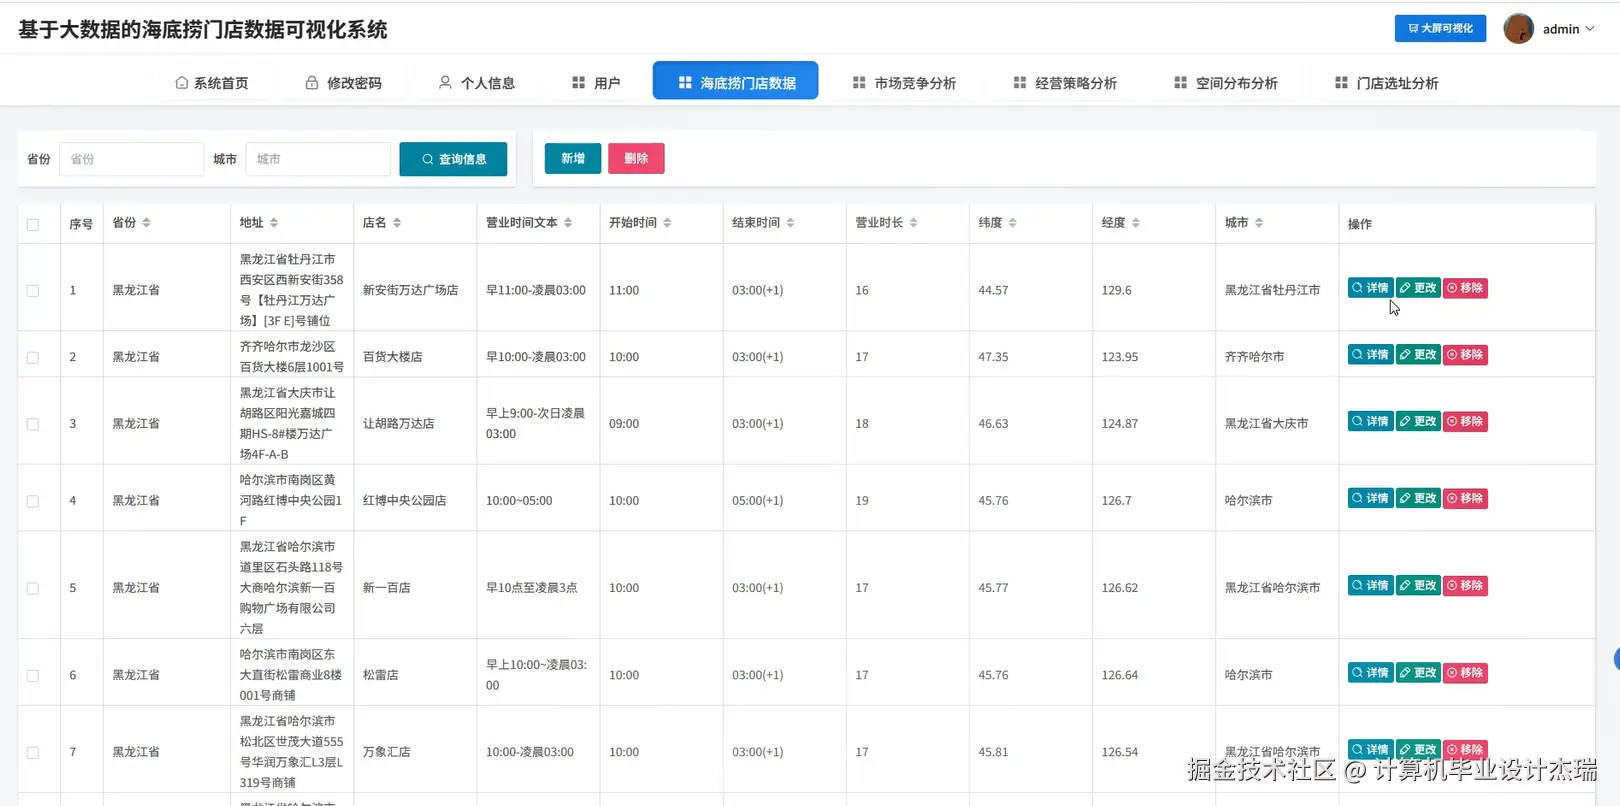View 详情 for 新安街万达广场店
1620x806 pixels.
1370,288
